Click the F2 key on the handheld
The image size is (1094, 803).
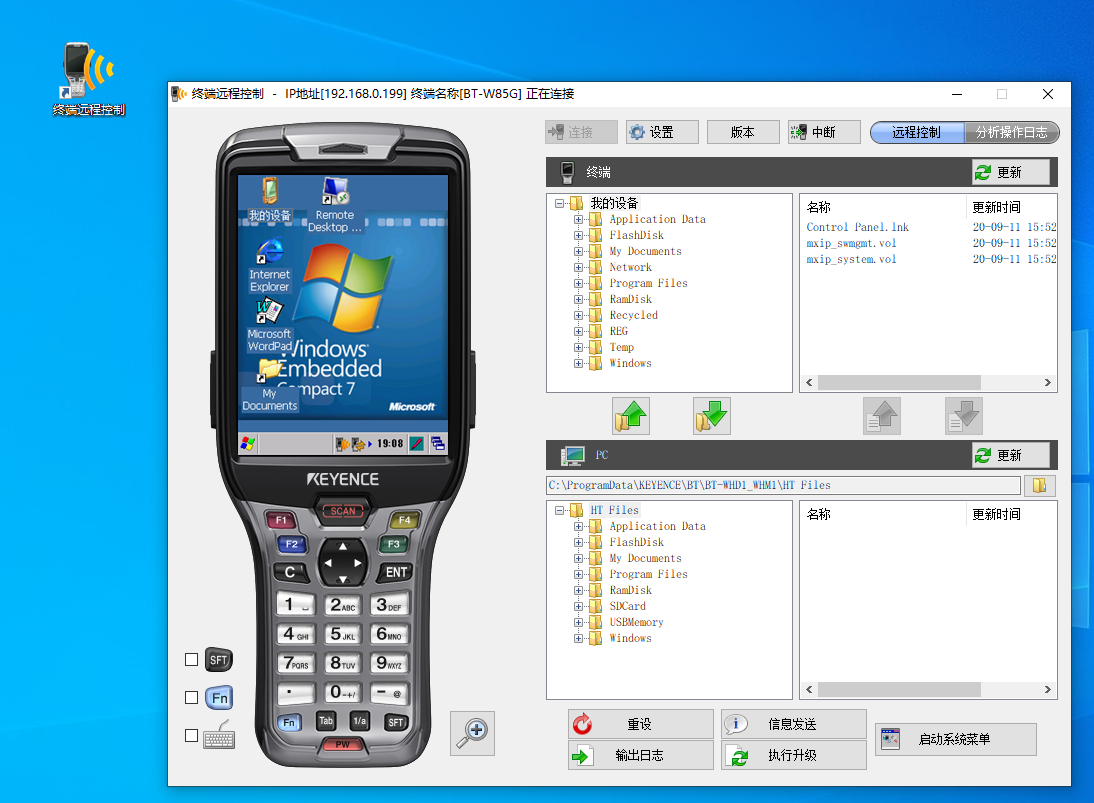pyautogui.click(x=292, y=544)
